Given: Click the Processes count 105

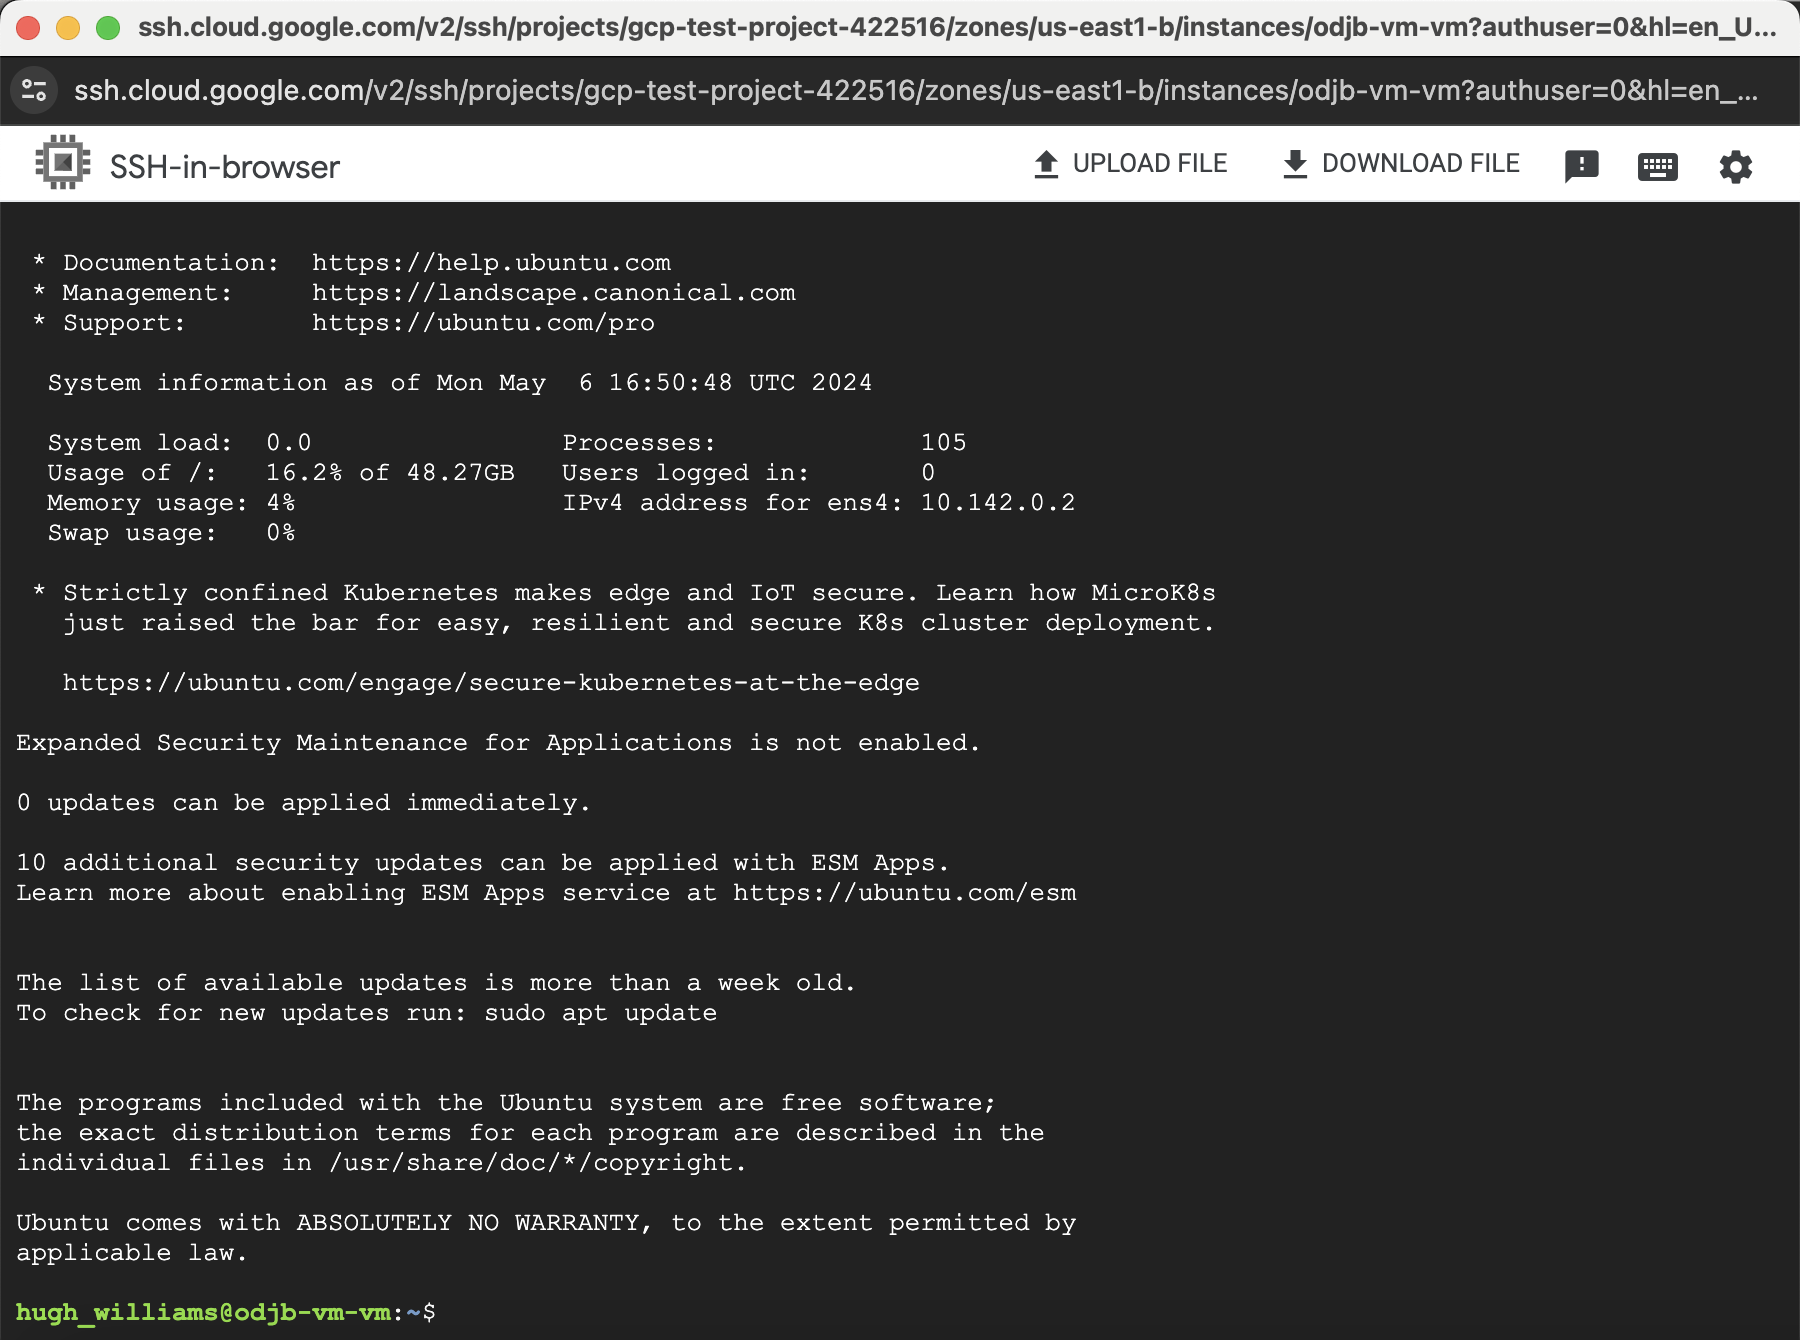Looking at the screenshot, I should [x=944, y=443].
